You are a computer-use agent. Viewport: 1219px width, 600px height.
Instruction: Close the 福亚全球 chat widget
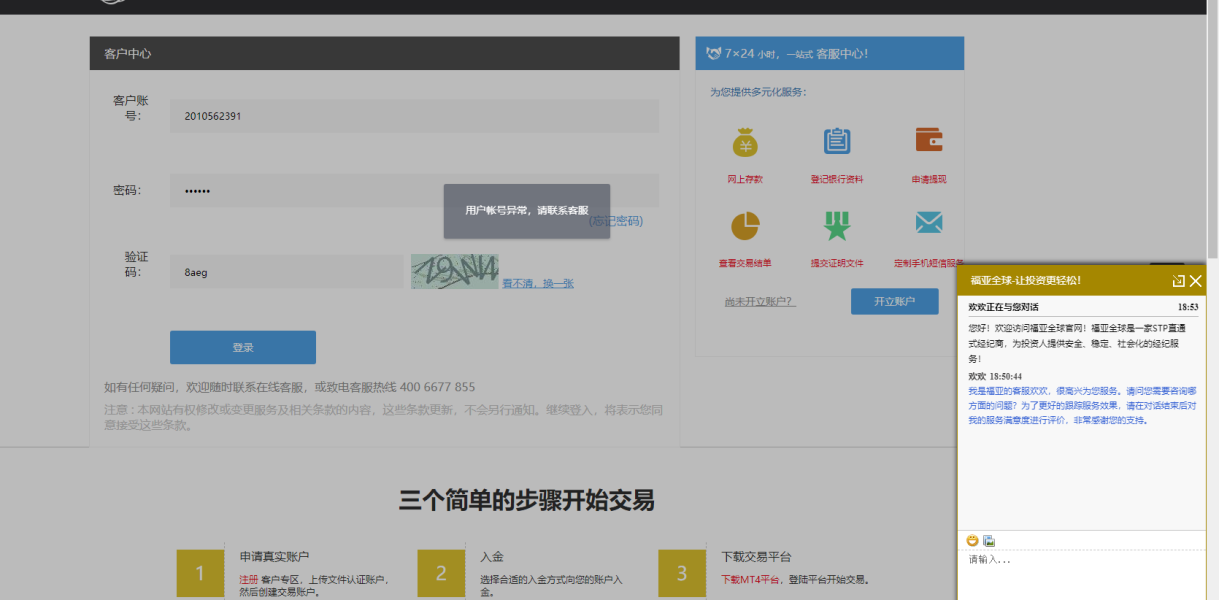tap(1196, 281)
